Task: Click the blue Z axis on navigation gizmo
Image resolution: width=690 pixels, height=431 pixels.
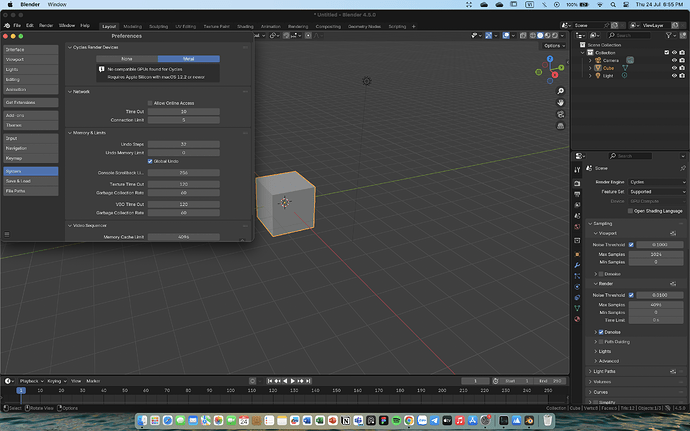Action: pos(550,59)
